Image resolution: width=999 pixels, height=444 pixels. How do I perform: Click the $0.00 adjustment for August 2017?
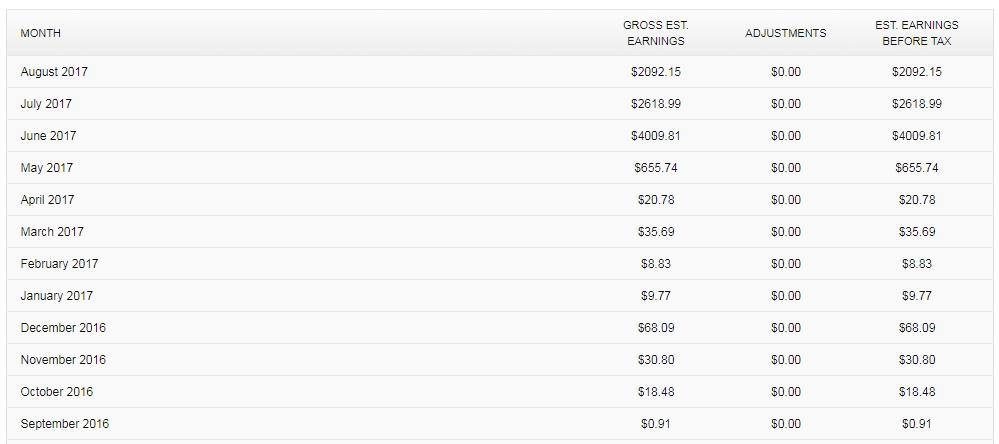click(x=786, y=72)
